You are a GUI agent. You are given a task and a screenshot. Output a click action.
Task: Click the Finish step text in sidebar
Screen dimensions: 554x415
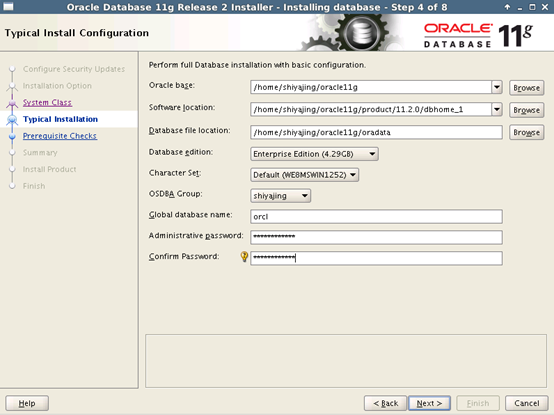(34, 186)
